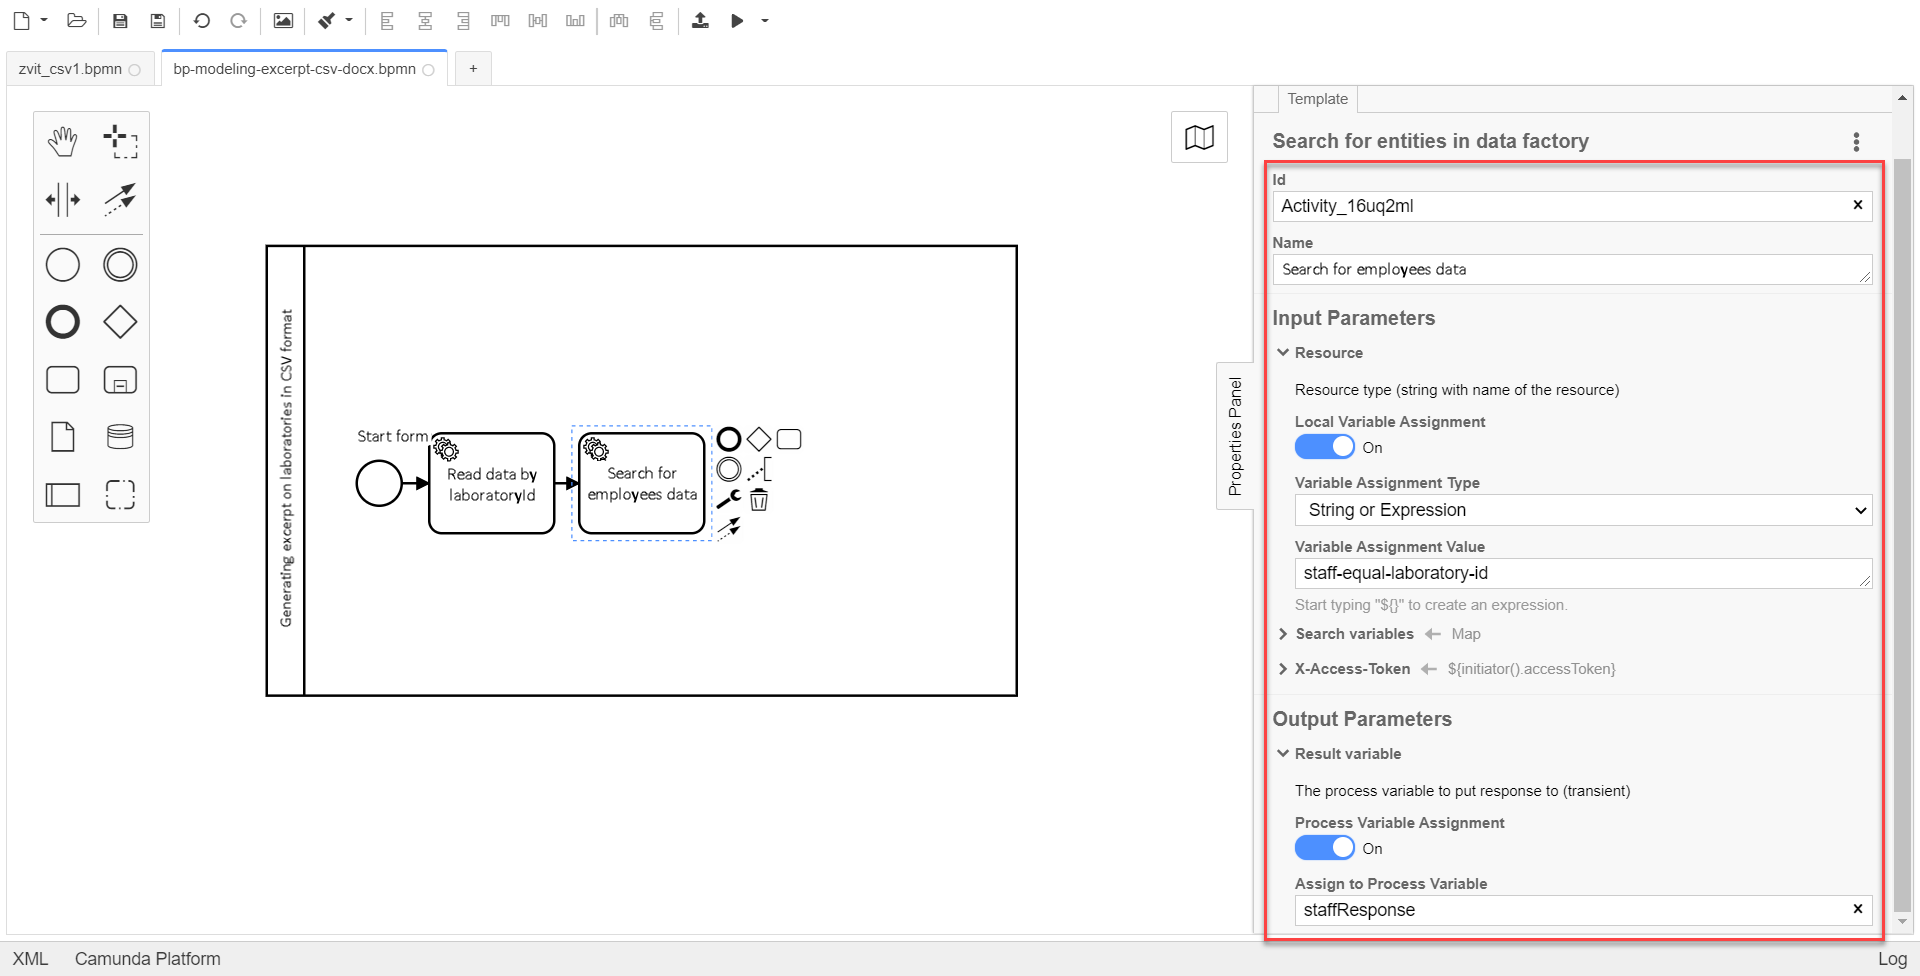Create a task from palette
This screenshot has width=1920, height=976.
(x=63, y=380)
